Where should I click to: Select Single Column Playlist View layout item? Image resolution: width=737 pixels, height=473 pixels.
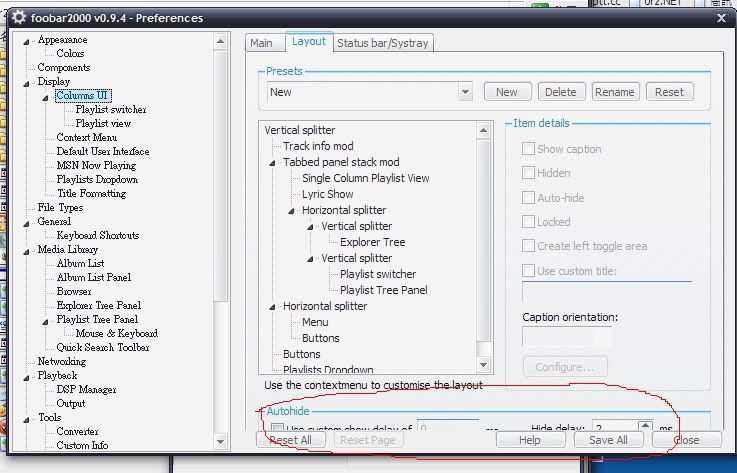coord(366,178)
